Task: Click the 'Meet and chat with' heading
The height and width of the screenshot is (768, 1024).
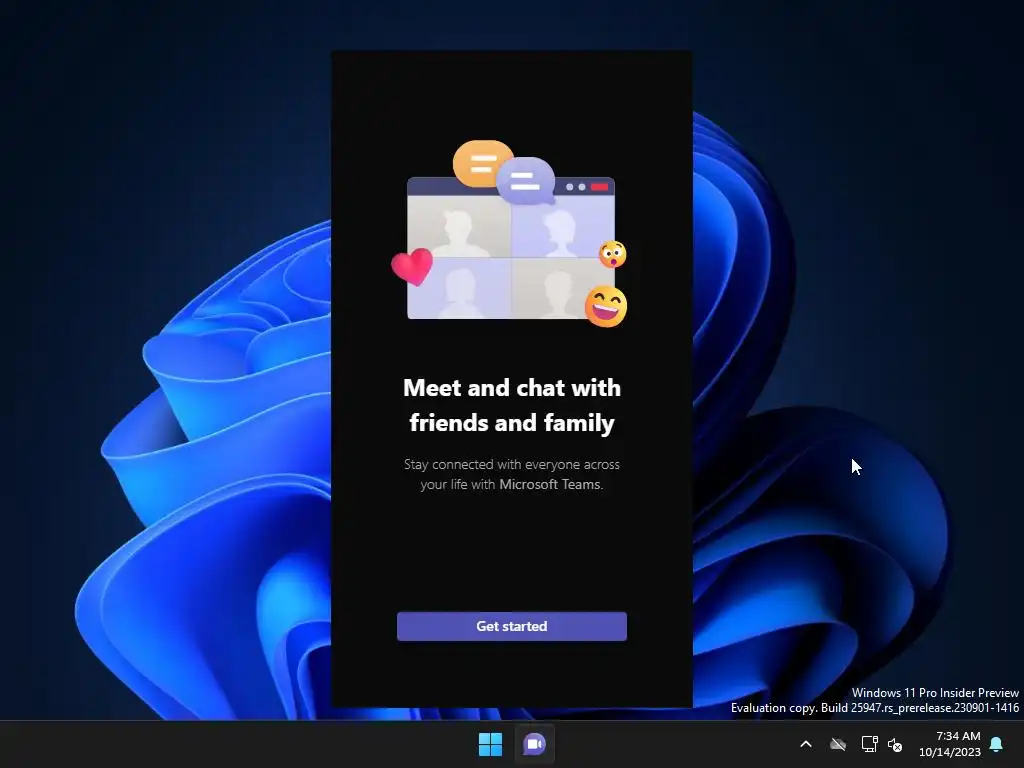Action: point(512,388)
